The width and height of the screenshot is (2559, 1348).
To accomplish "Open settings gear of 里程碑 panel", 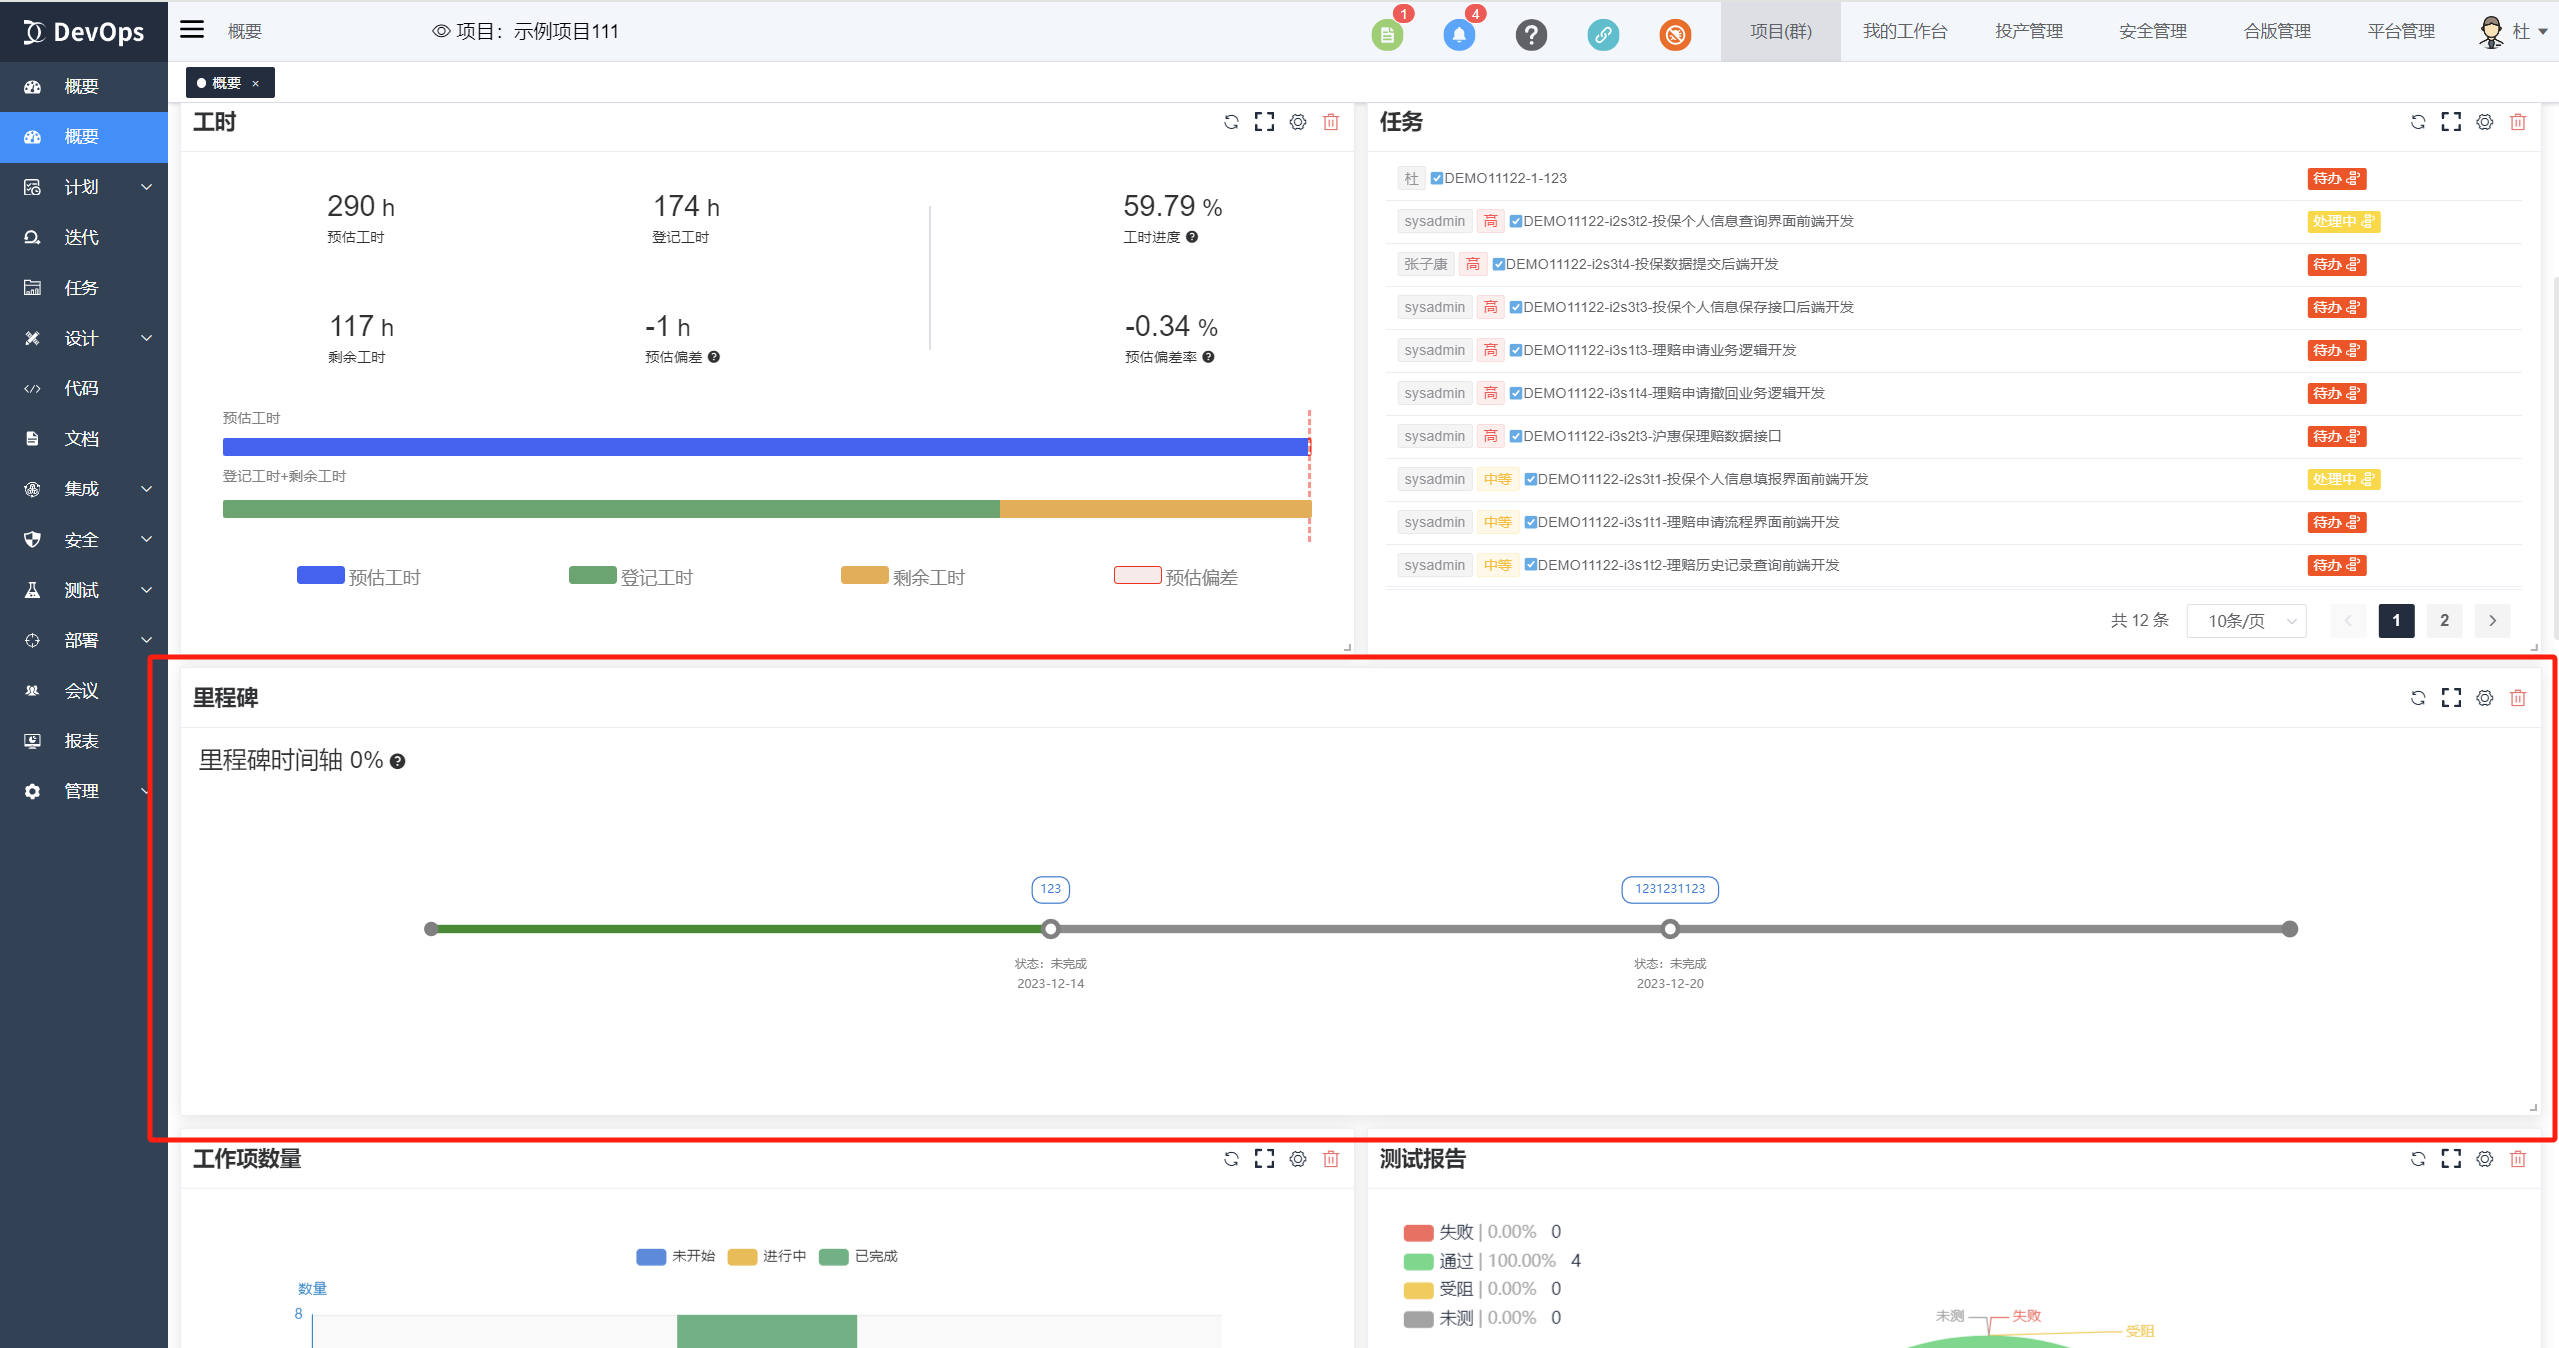I will click(x=2484, y=698).
